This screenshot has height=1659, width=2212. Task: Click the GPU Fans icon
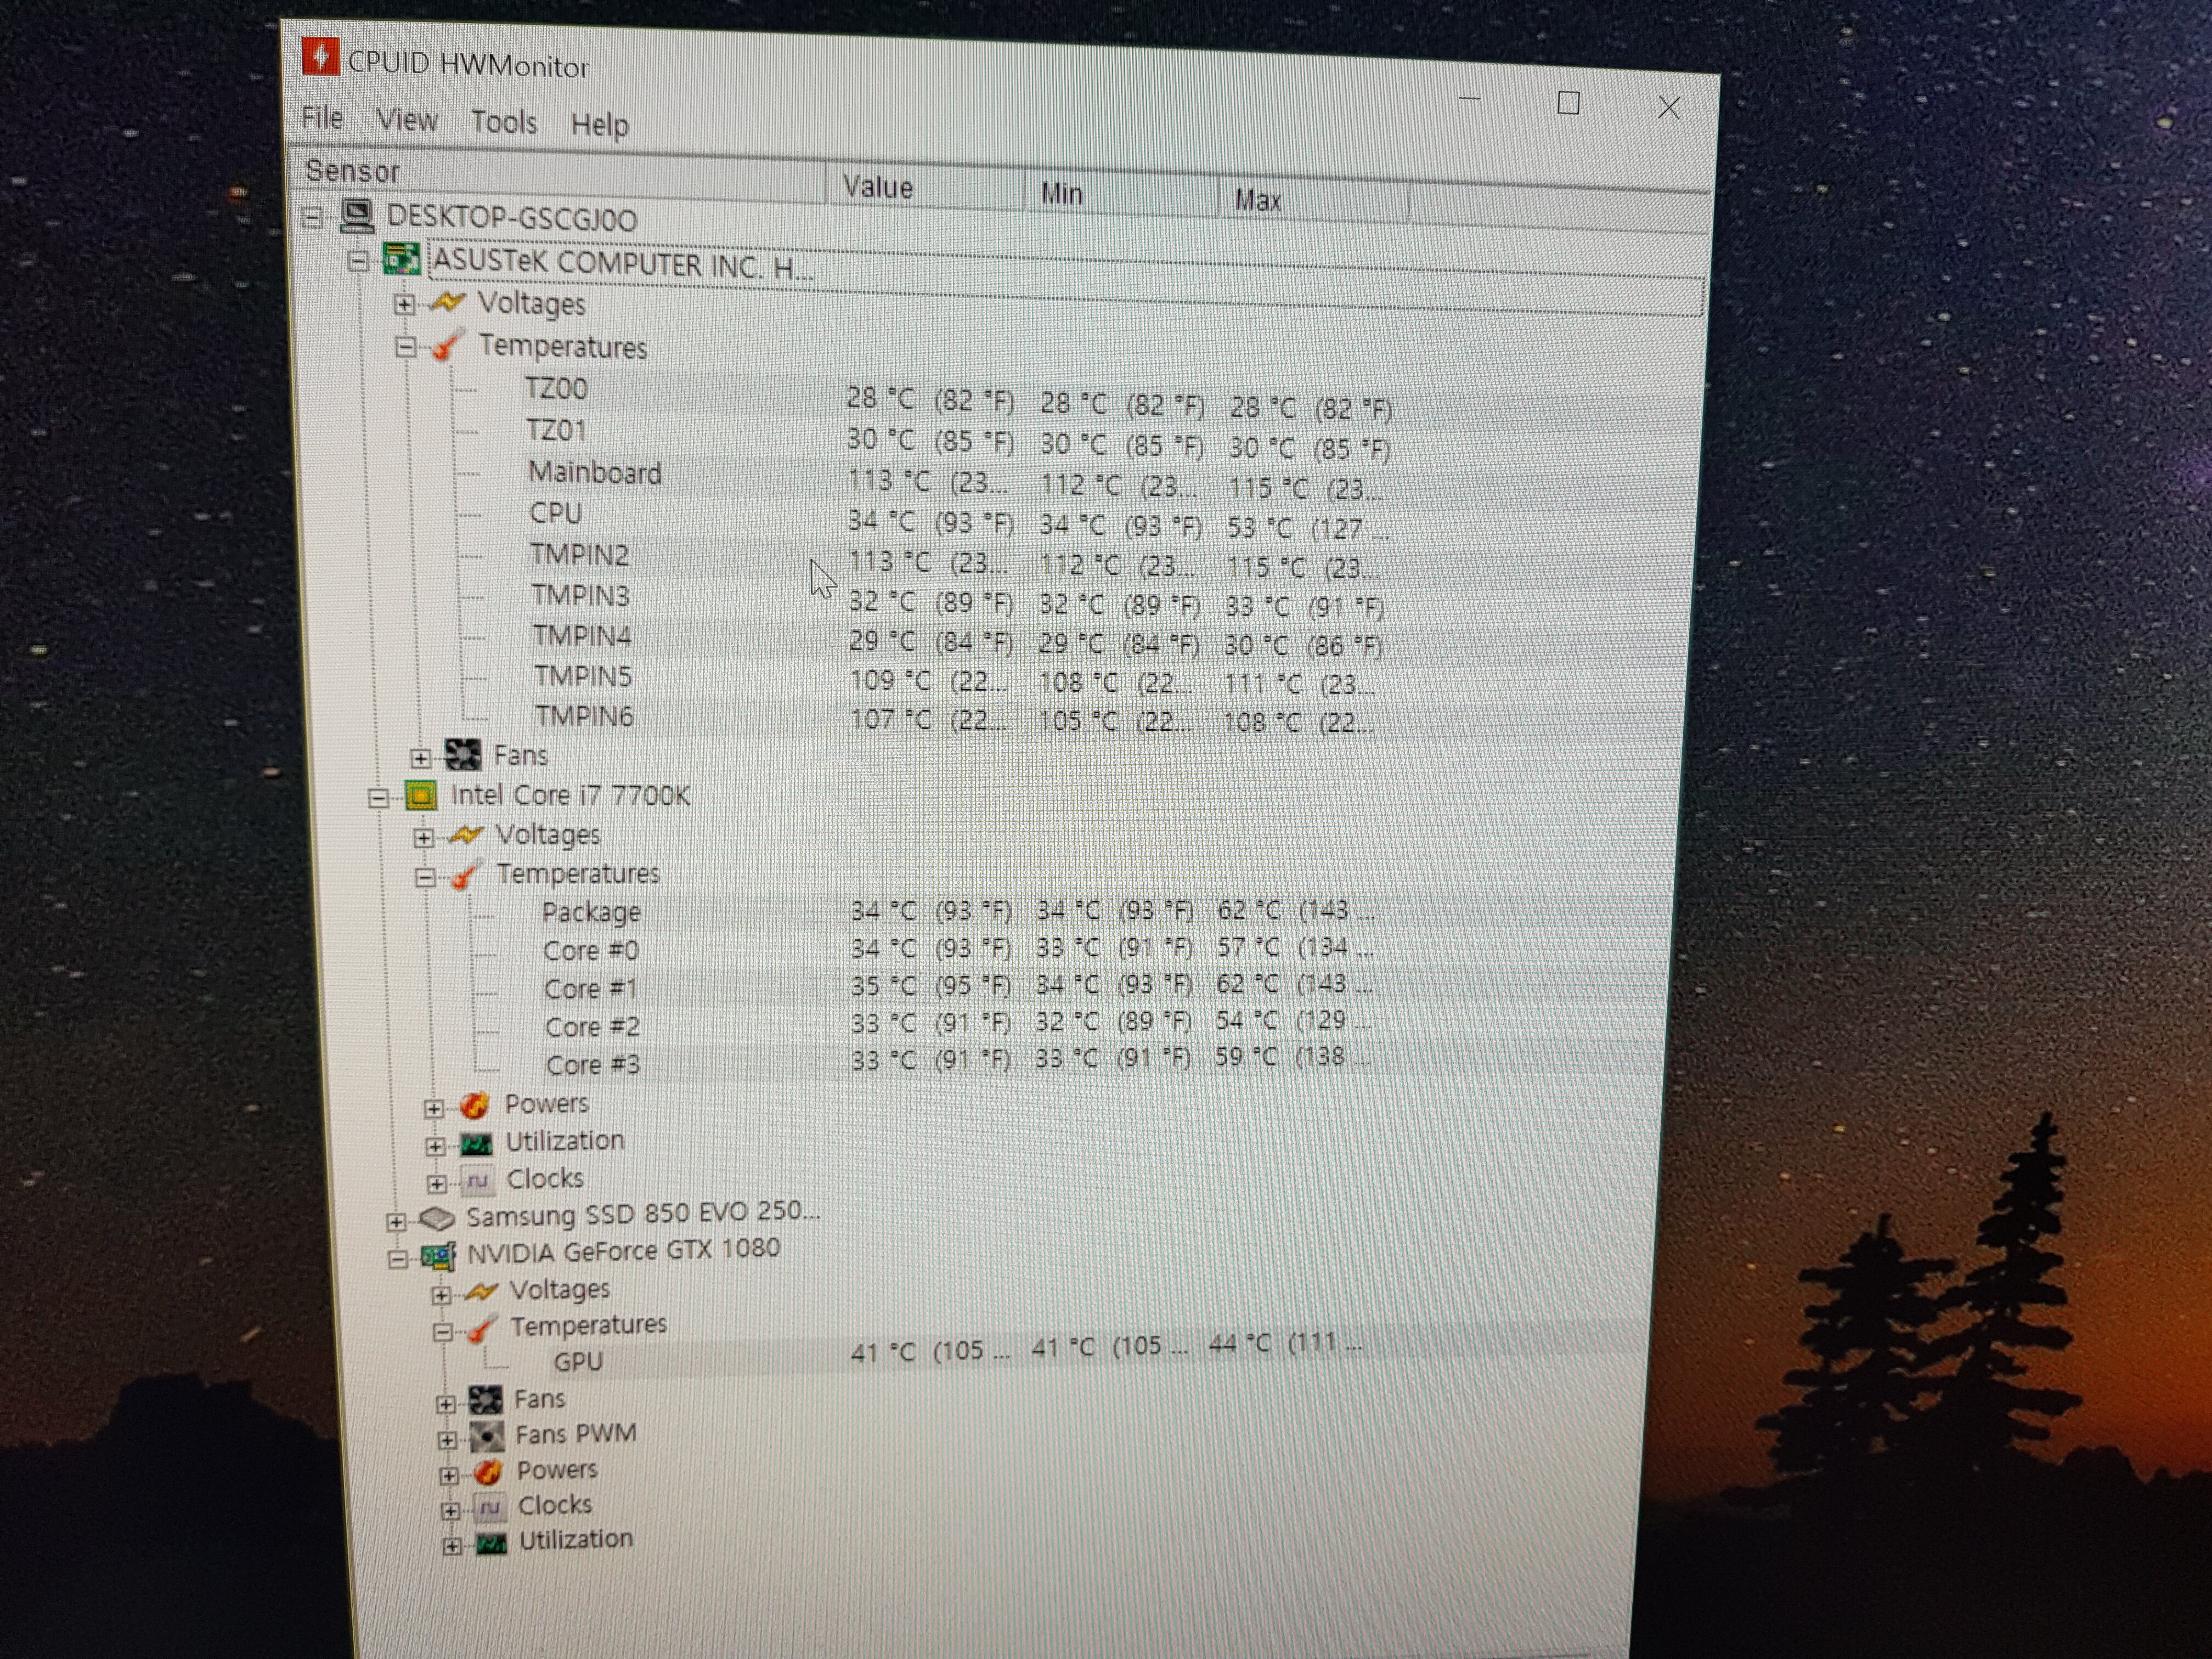(486, 1399)
